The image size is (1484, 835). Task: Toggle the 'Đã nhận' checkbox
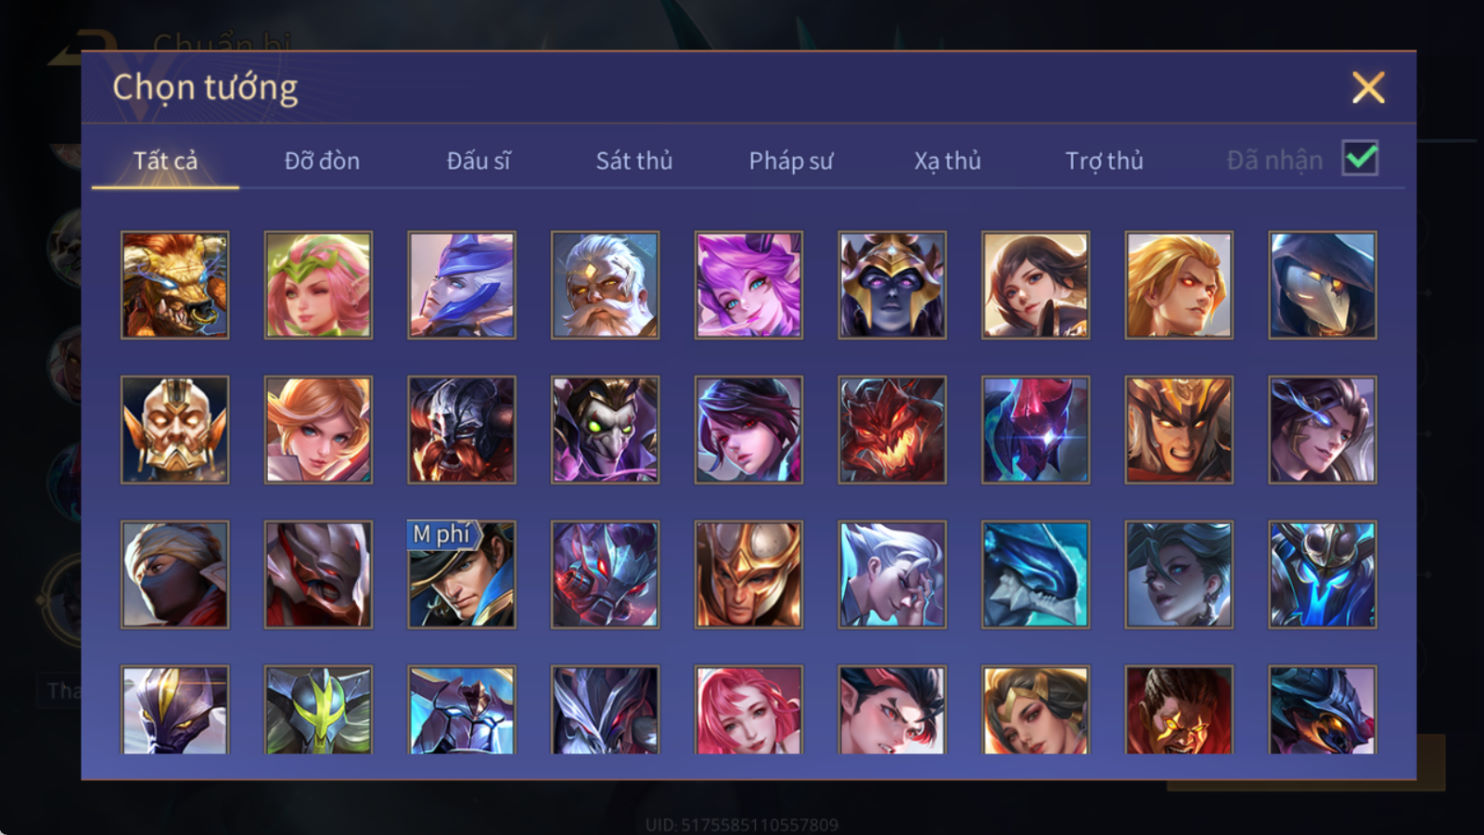point(1360,159)
